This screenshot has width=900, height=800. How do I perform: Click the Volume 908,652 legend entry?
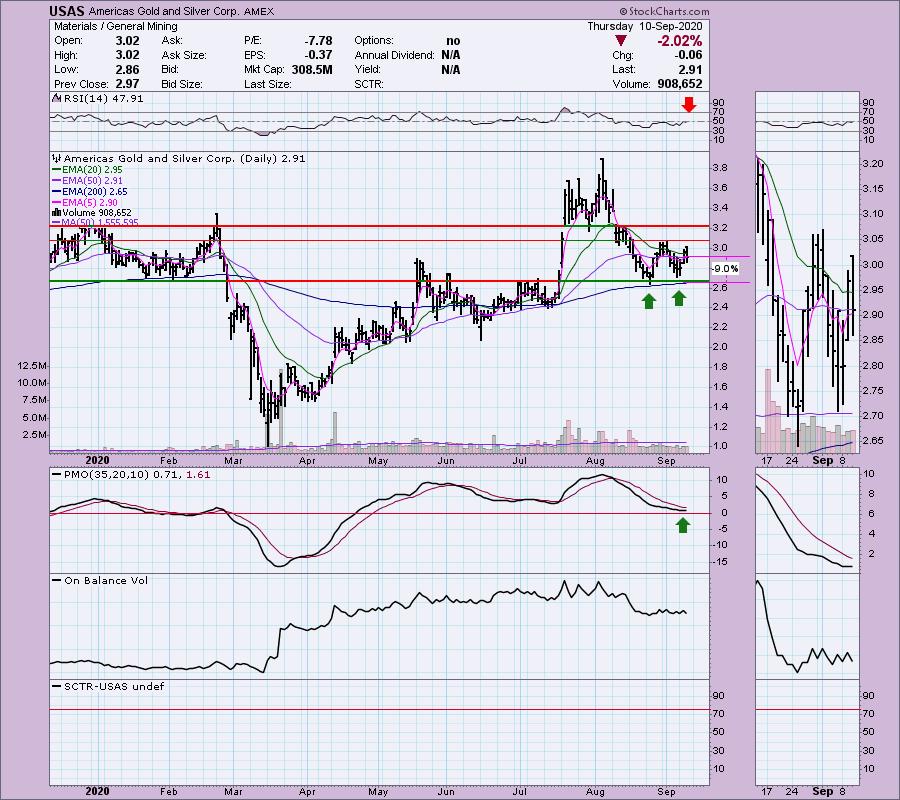click(x=96, y=213)
